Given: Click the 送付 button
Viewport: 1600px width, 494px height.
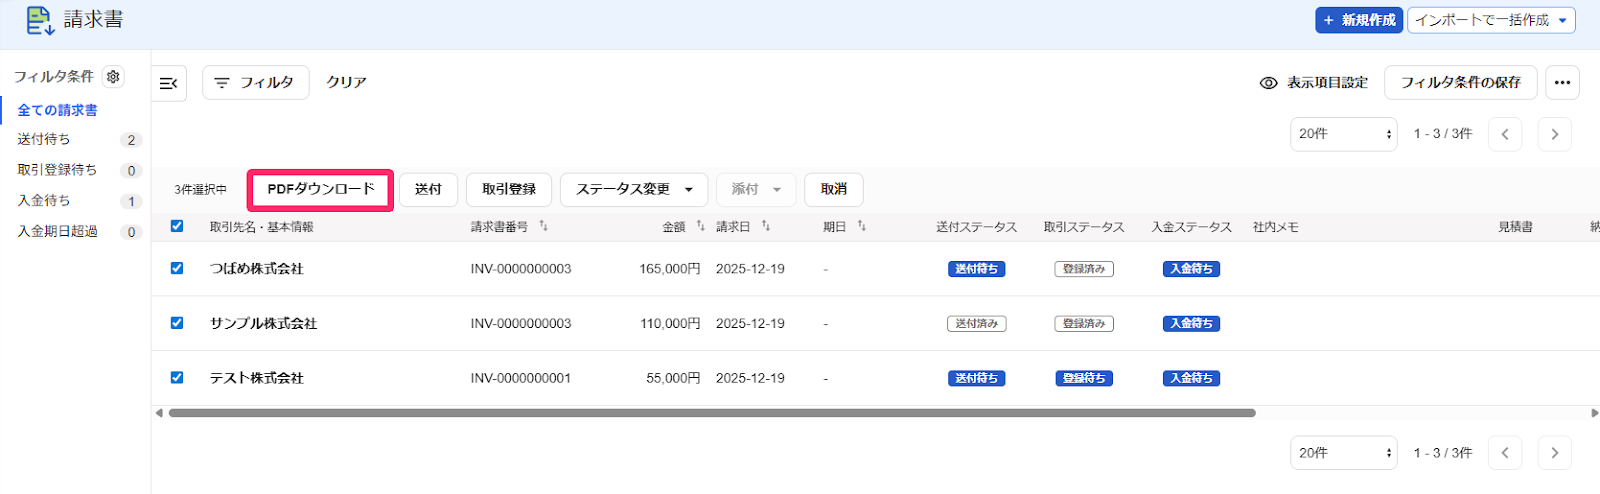Looking at the screenshot, I should tap(428, 190).
